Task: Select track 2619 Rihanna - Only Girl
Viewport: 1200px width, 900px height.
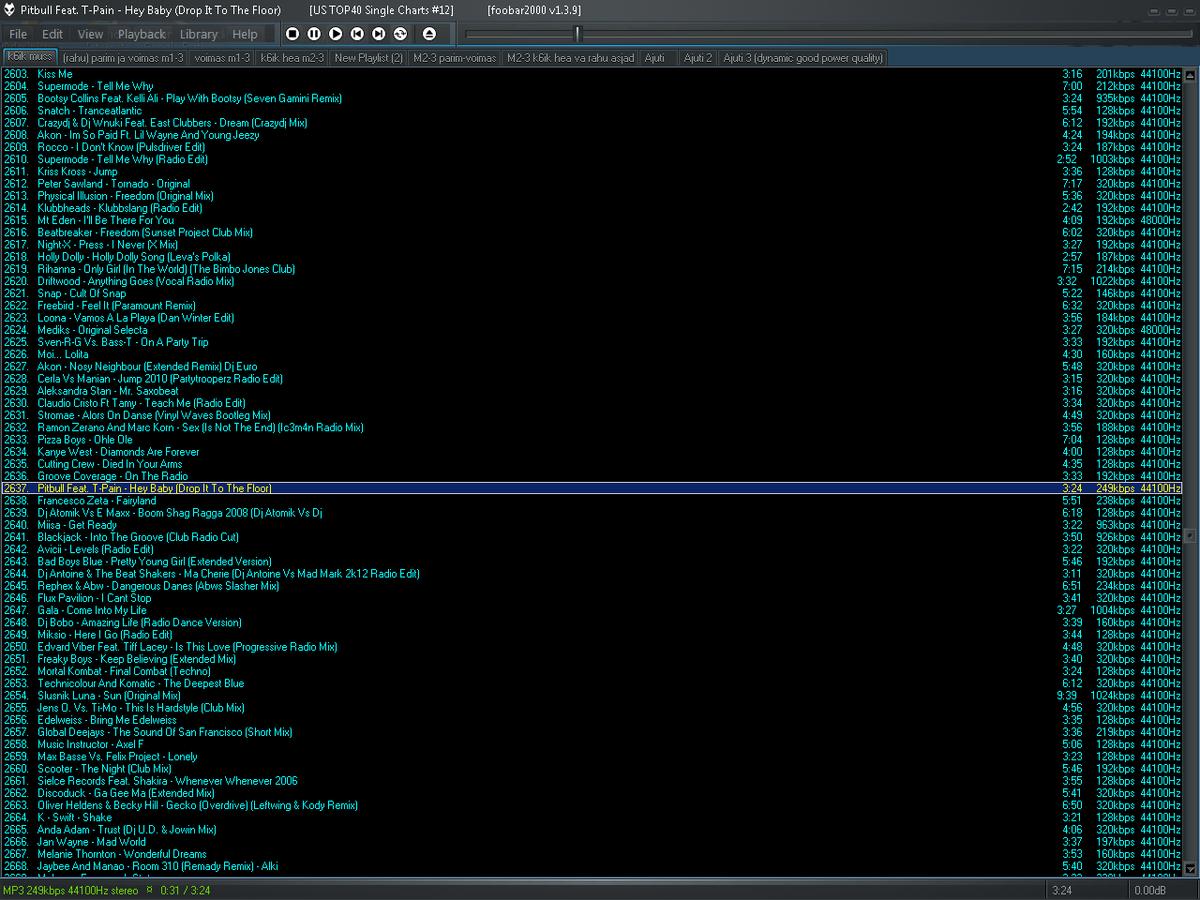Action: [166, 269]
